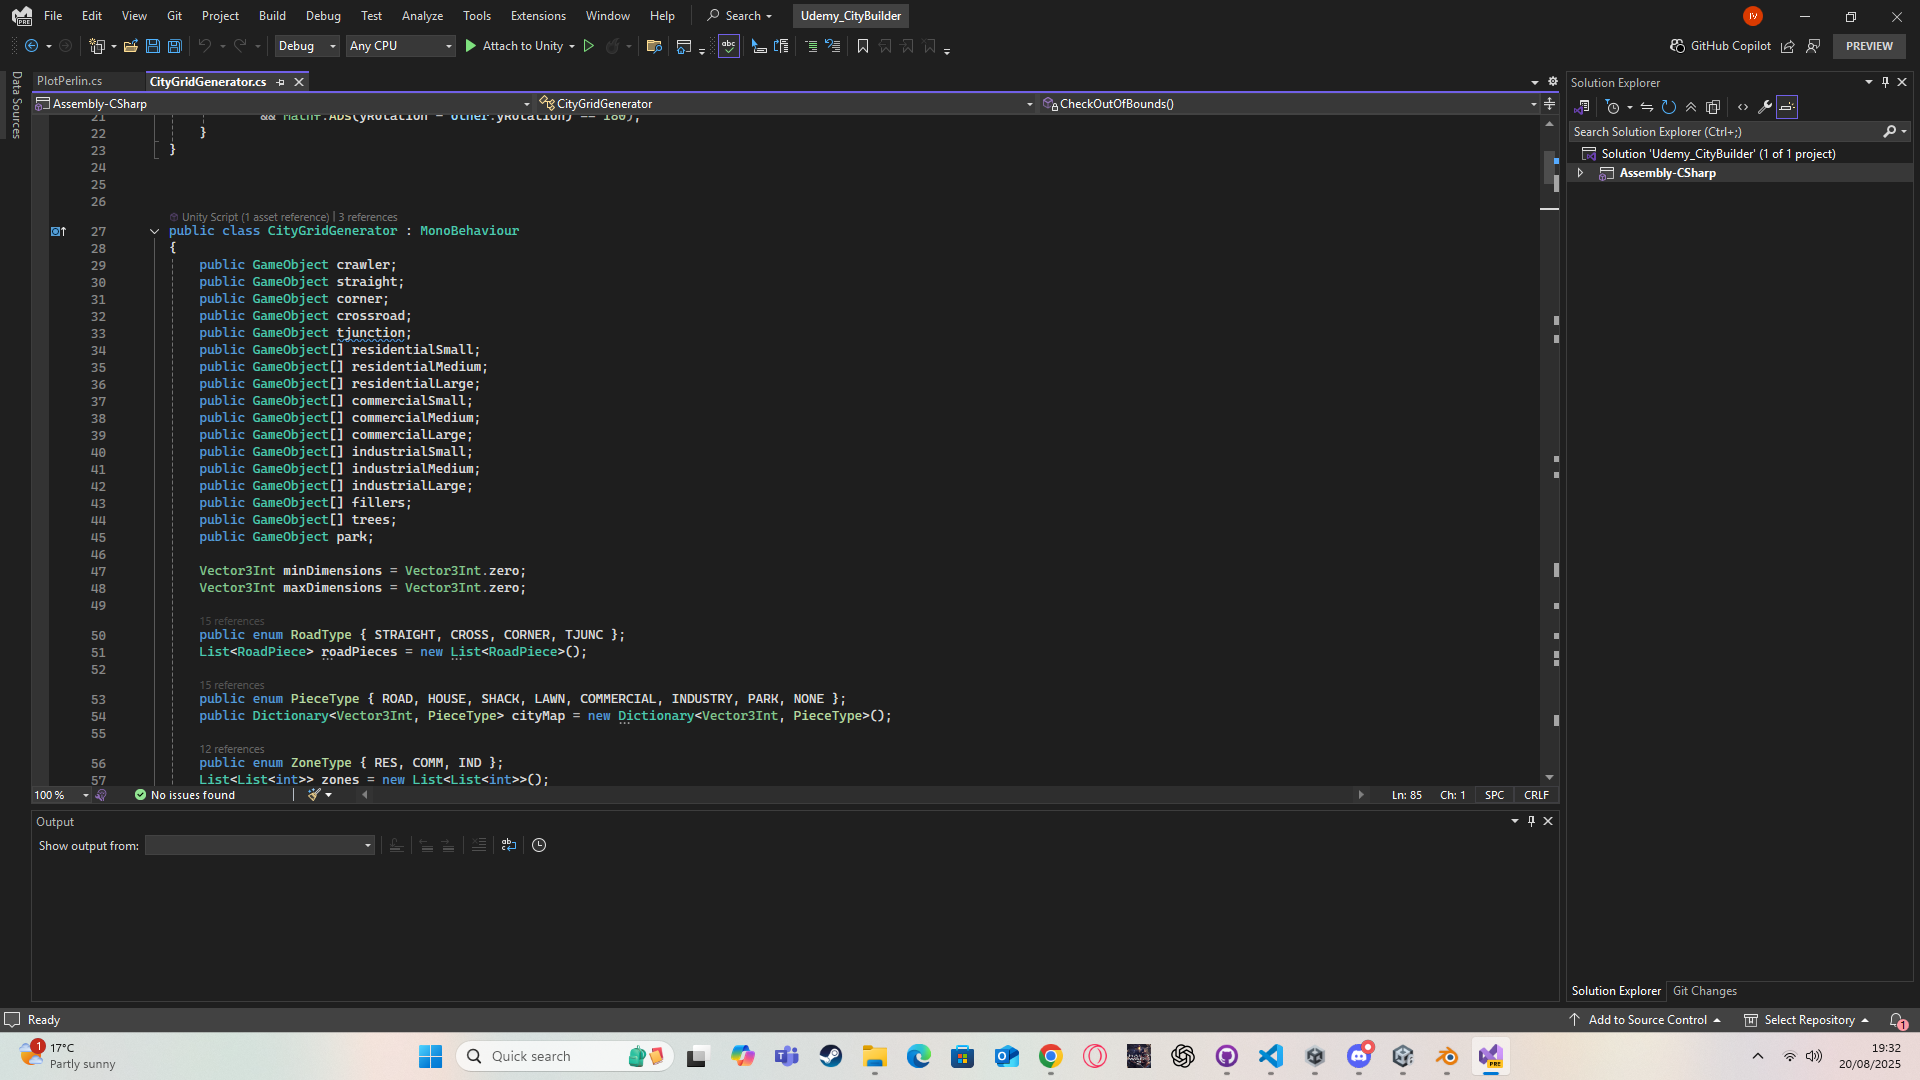Open Google Chrome from the taskbar
This screenshot has height=1080, width=1920.
[x=1051, y=1056]
